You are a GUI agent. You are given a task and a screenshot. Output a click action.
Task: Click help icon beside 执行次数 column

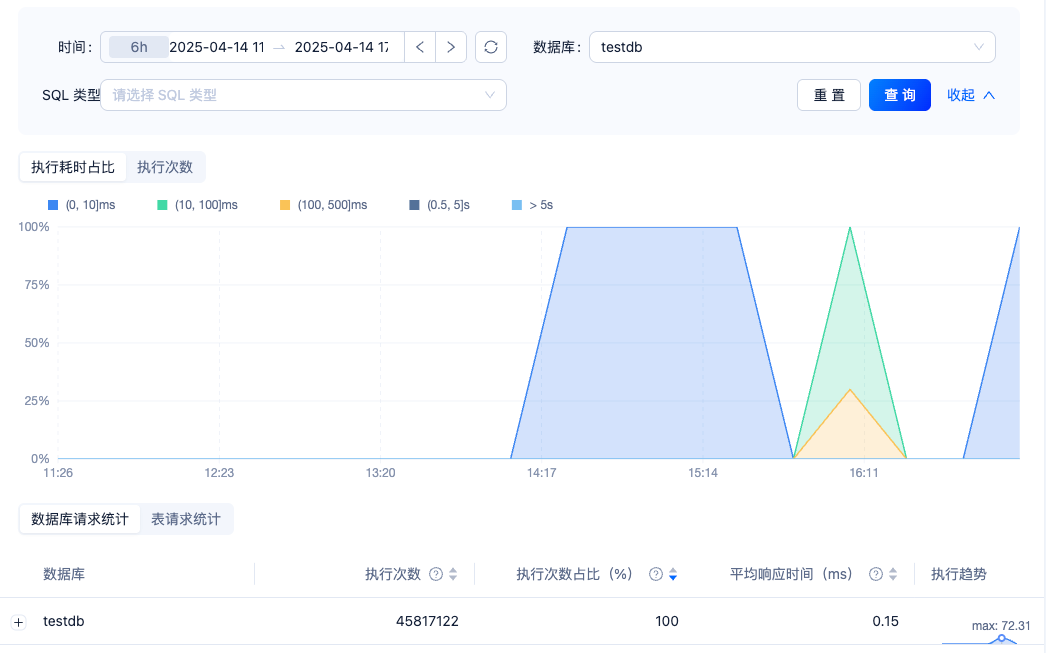point(436,574)
